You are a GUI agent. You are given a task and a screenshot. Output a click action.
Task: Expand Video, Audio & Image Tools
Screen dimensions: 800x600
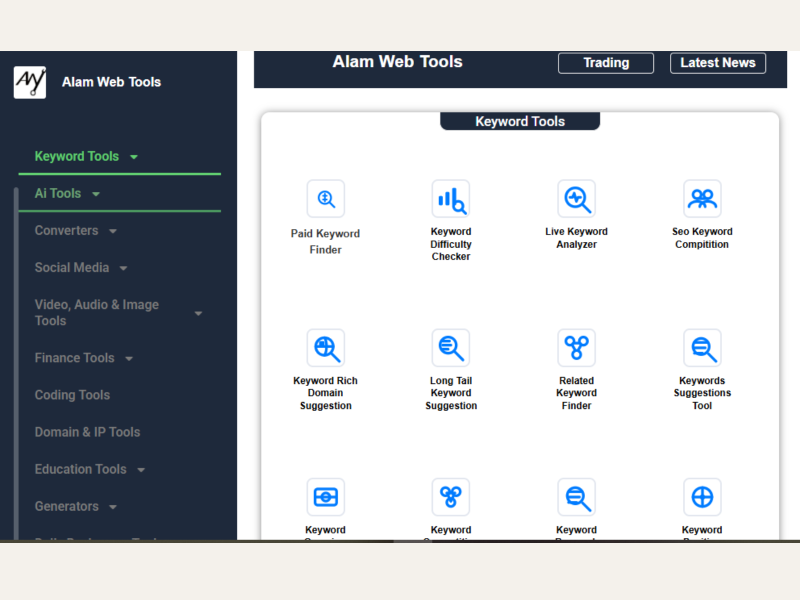tap(118, 313)
